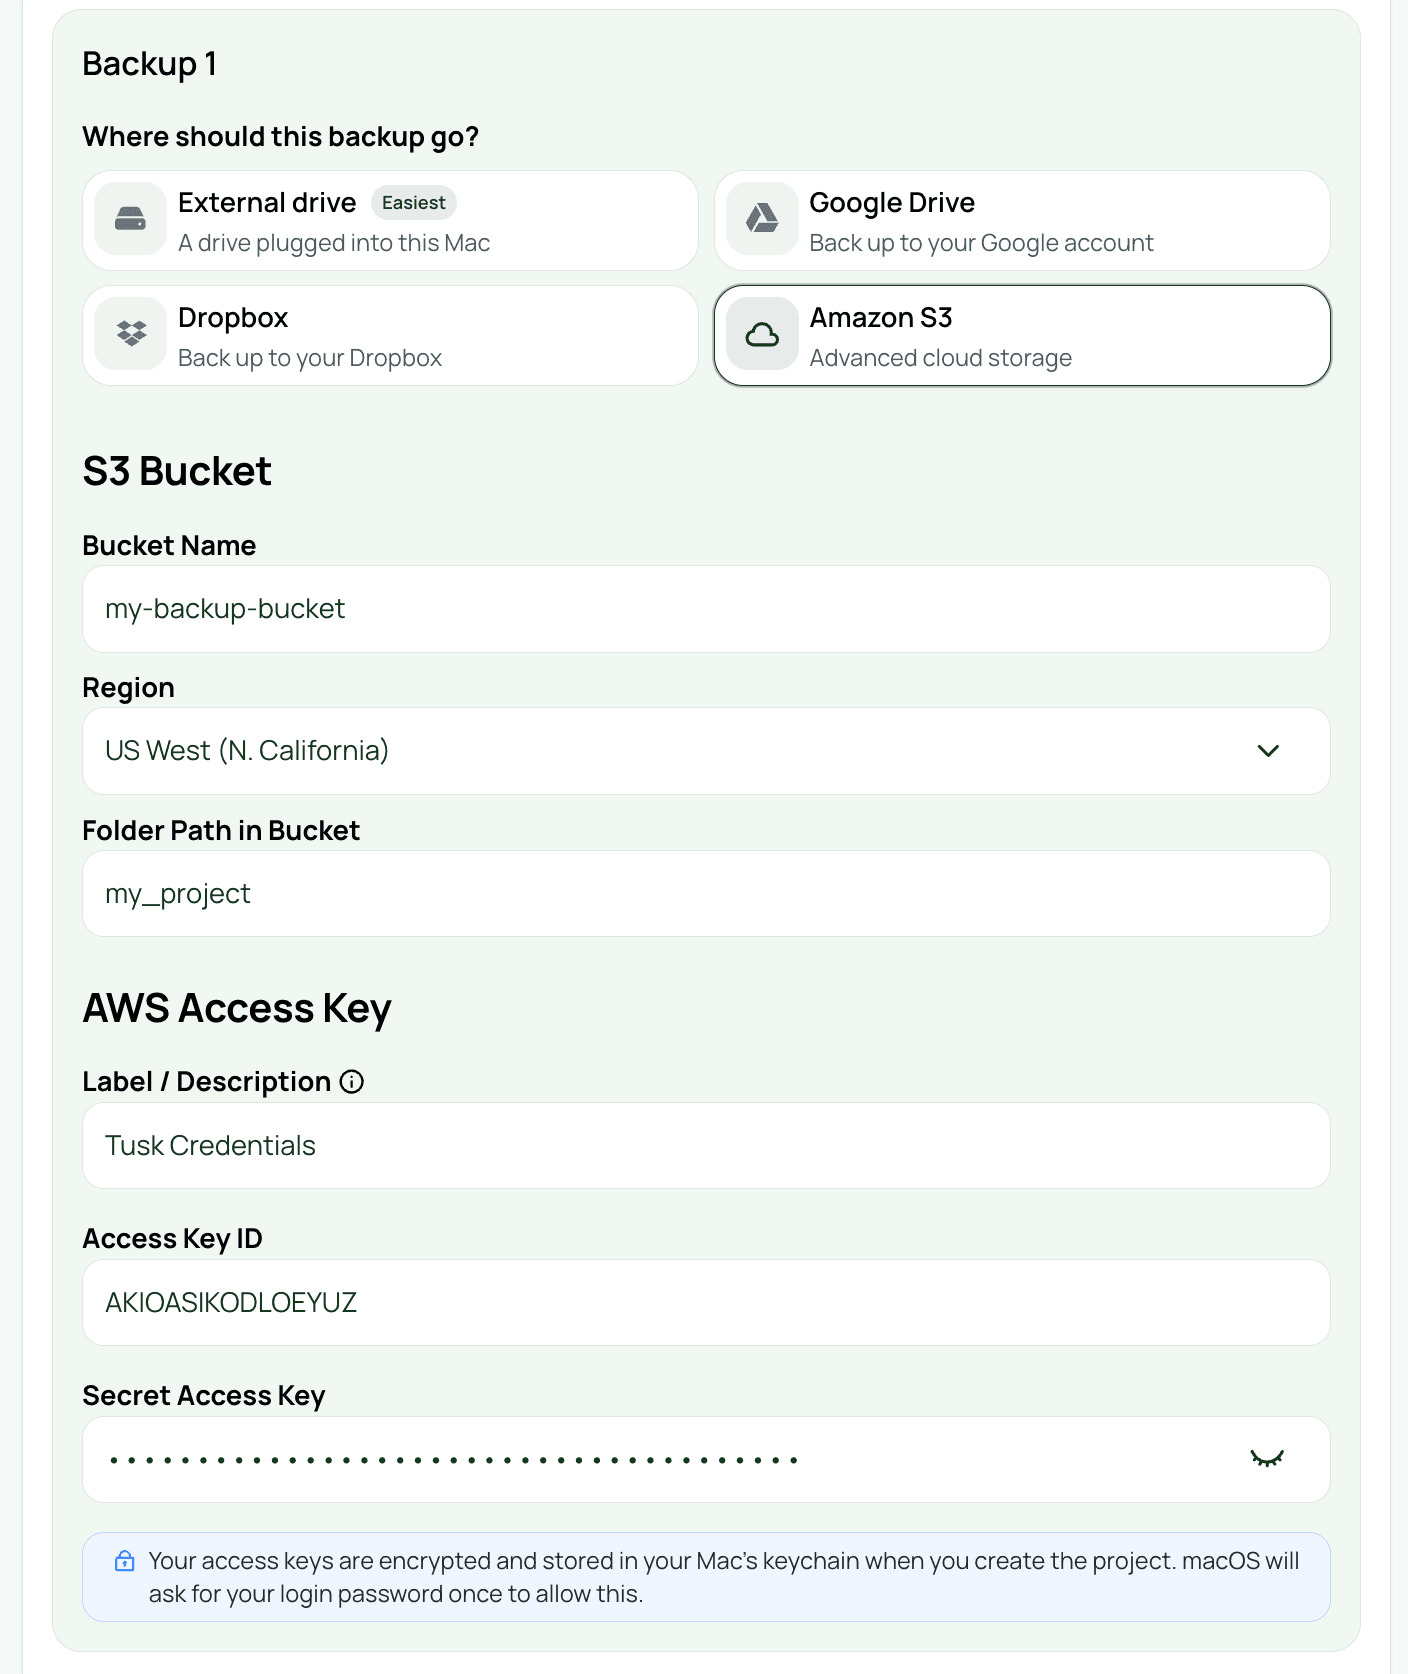The height and width of the screenshot is (1674, 1408).
Task: Click 'Back up to your Dropbox' text
Action: click(x=310, y=358)
